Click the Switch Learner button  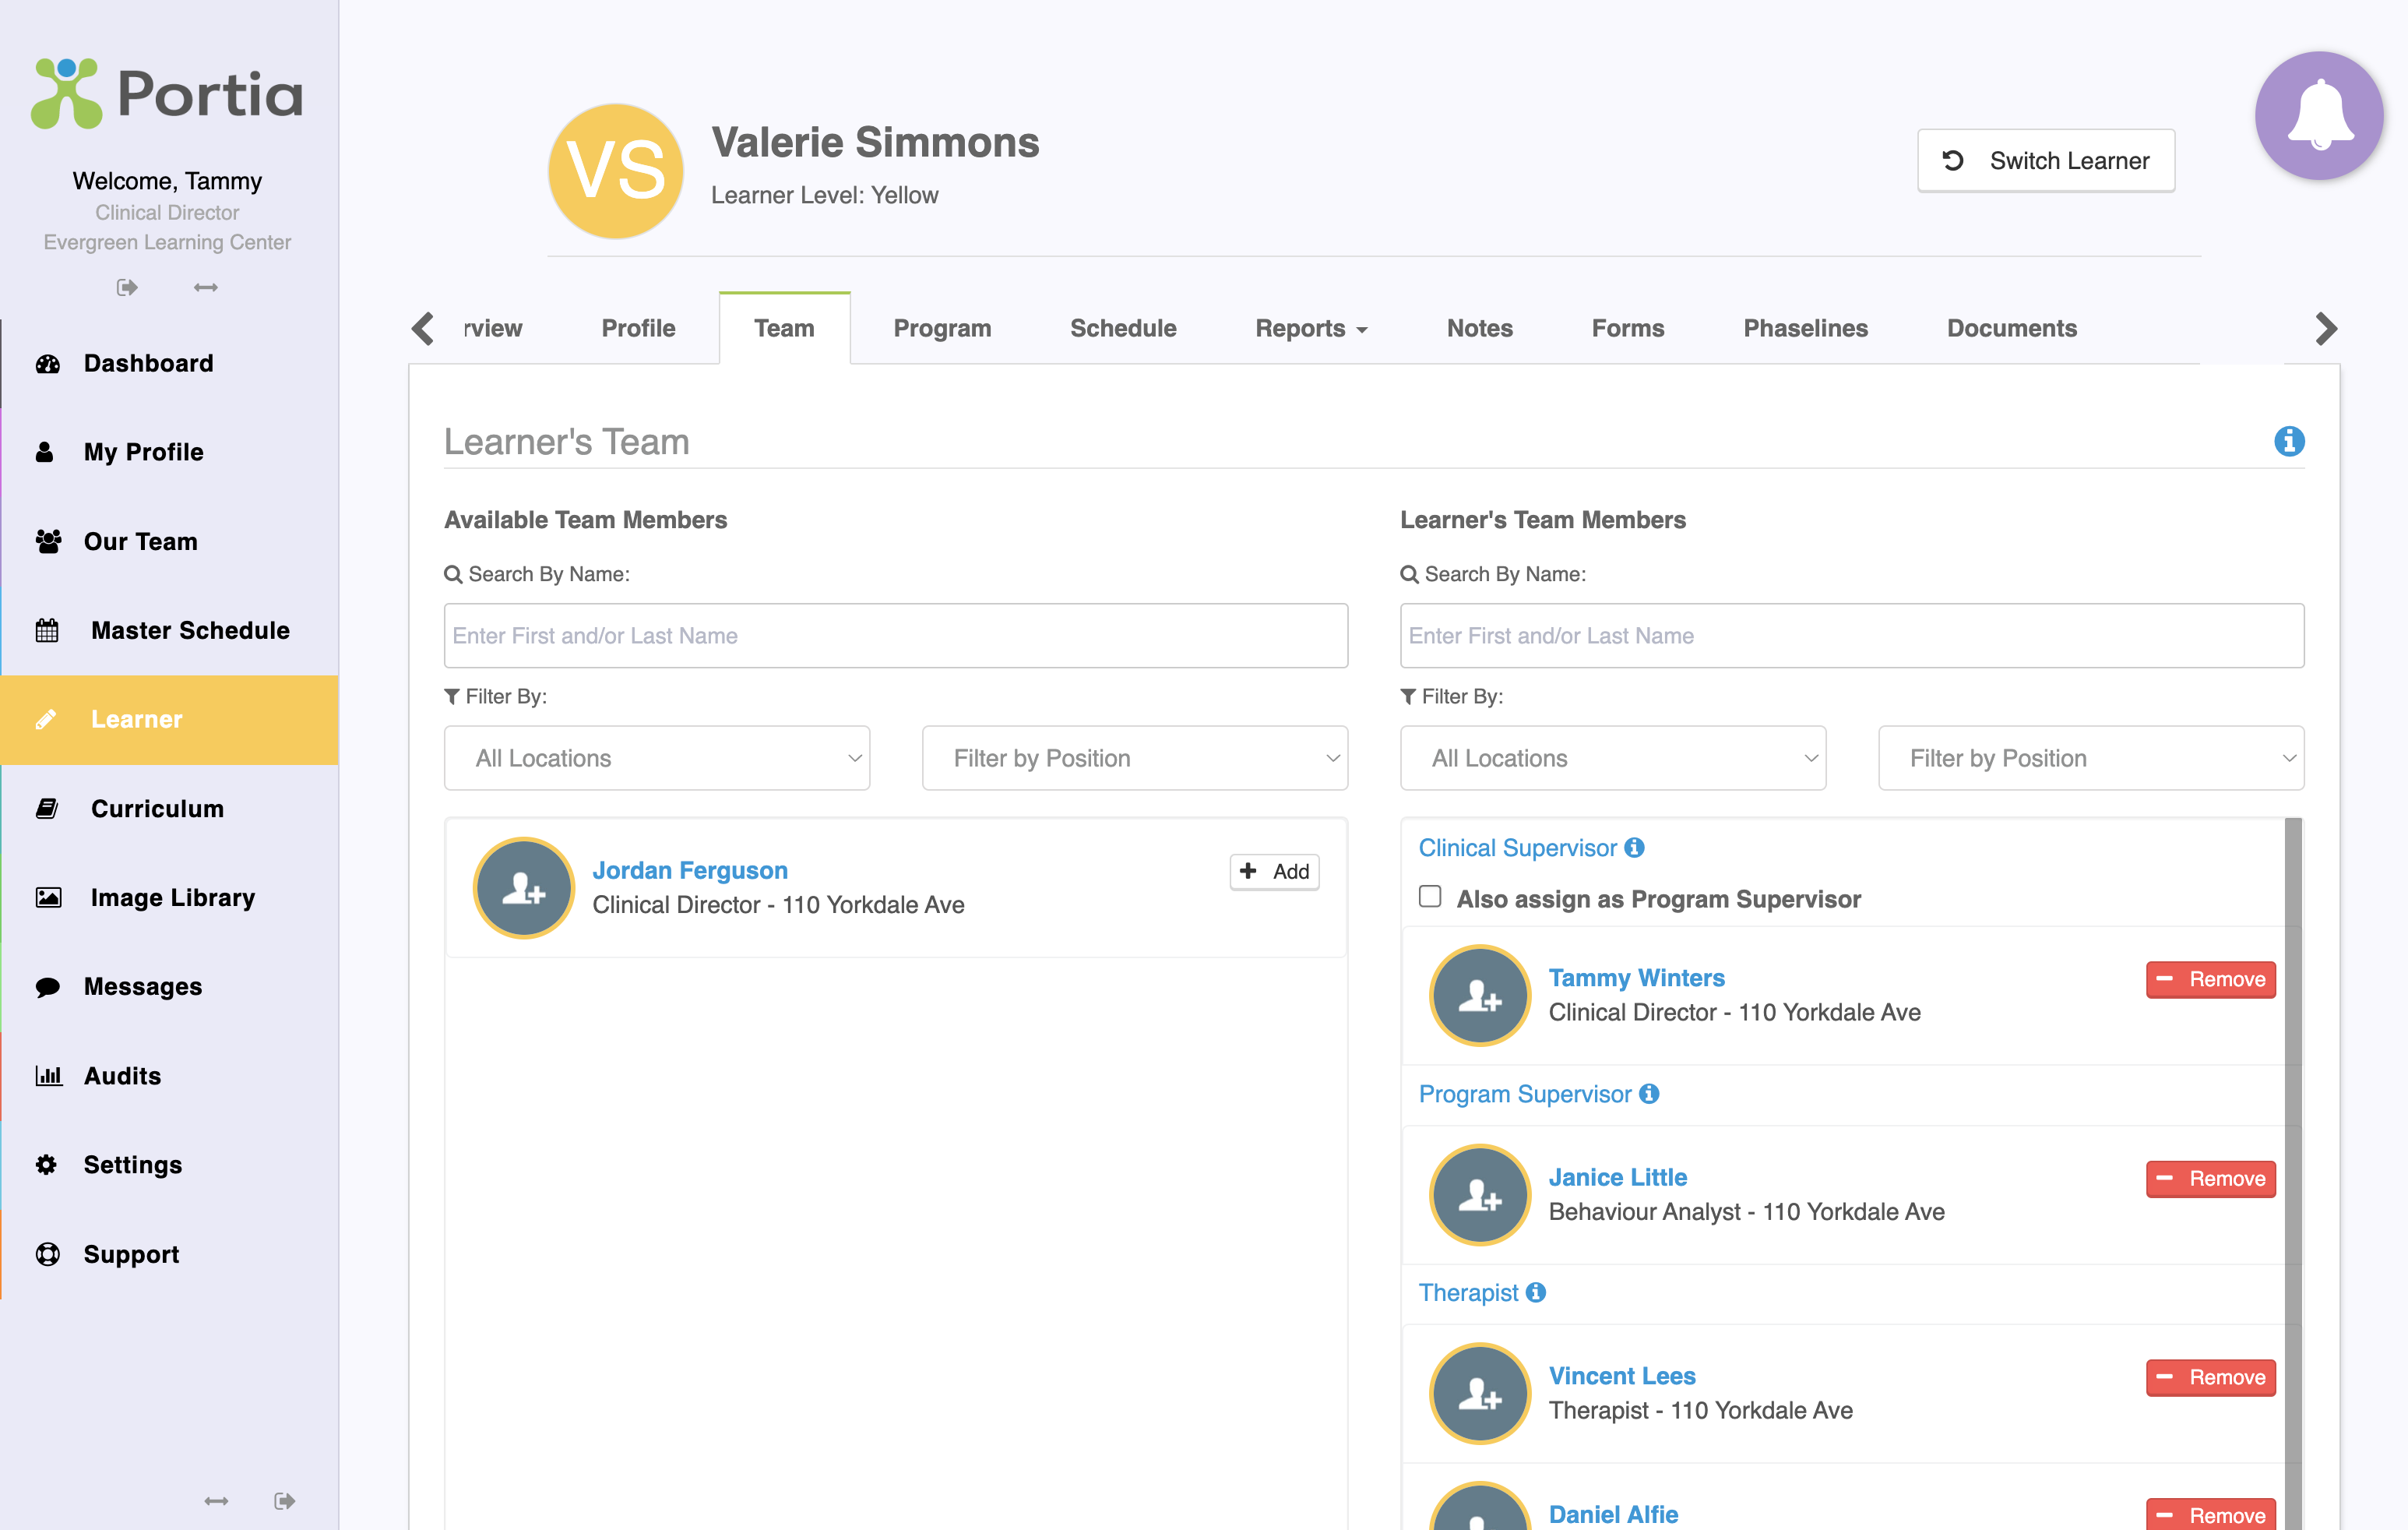[x=2045, y=160]
